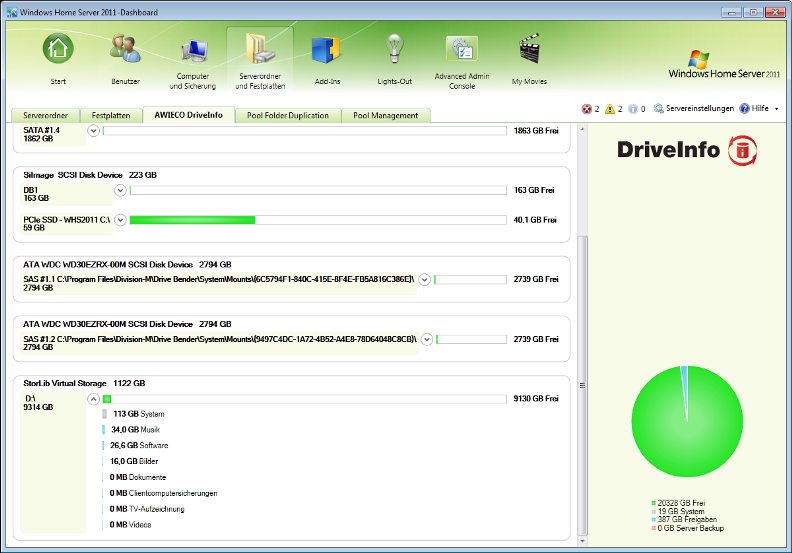Screen dimensions: 792x553
Task: Click the Windows Home Server 2011 logo
Action: click(x=724, y=64)
